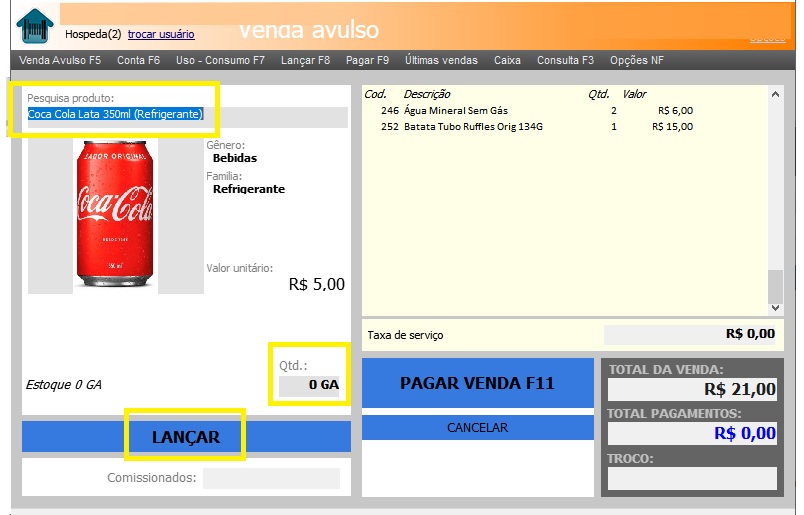Click the Descrição column header
Image resolution: width=804 pixels, height=515 pixels.
pos(427,94)
